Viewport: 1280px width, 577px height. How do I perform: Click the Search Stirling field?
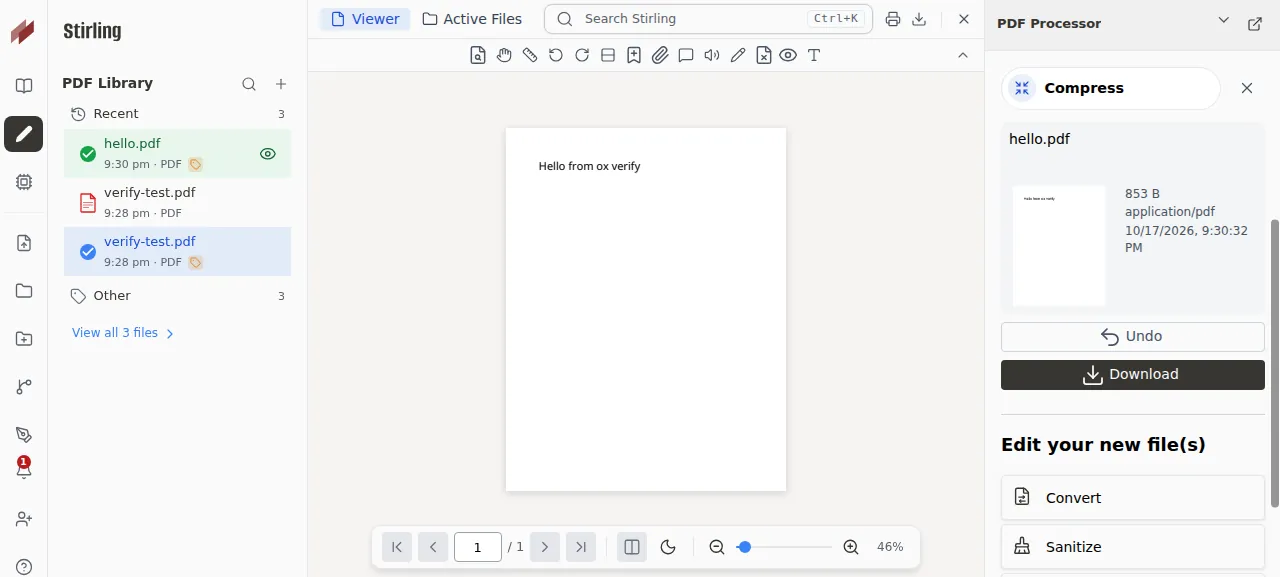(708, 19)
